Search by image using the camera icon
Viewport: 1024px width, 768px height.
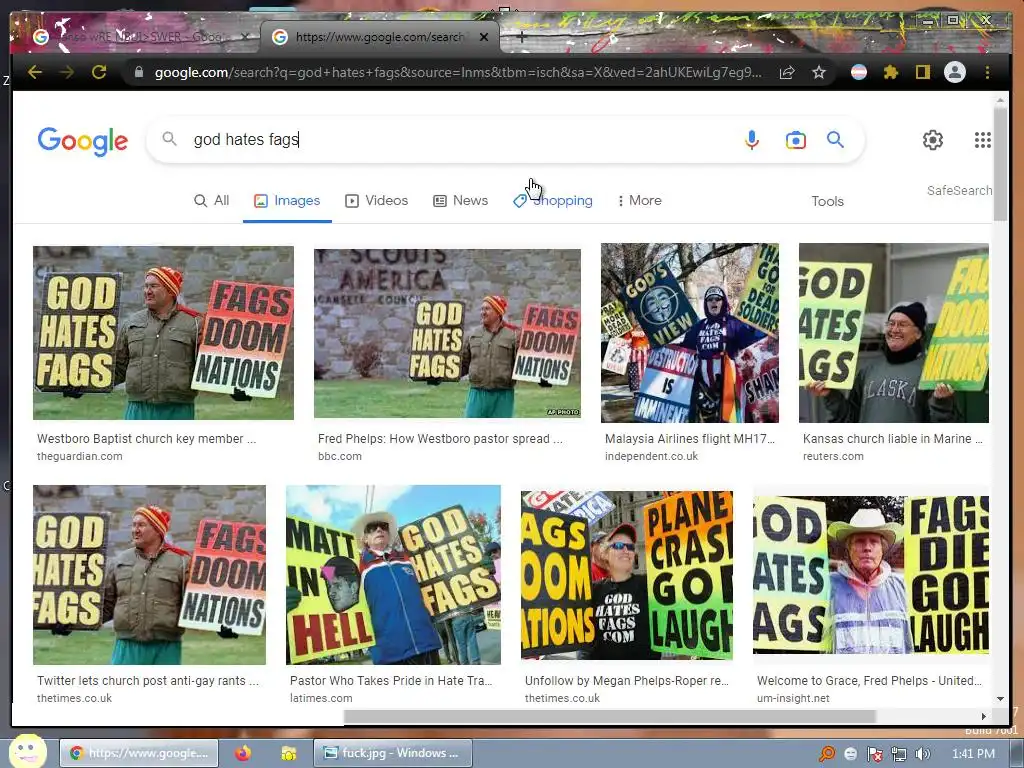click(x=795, y=140)
